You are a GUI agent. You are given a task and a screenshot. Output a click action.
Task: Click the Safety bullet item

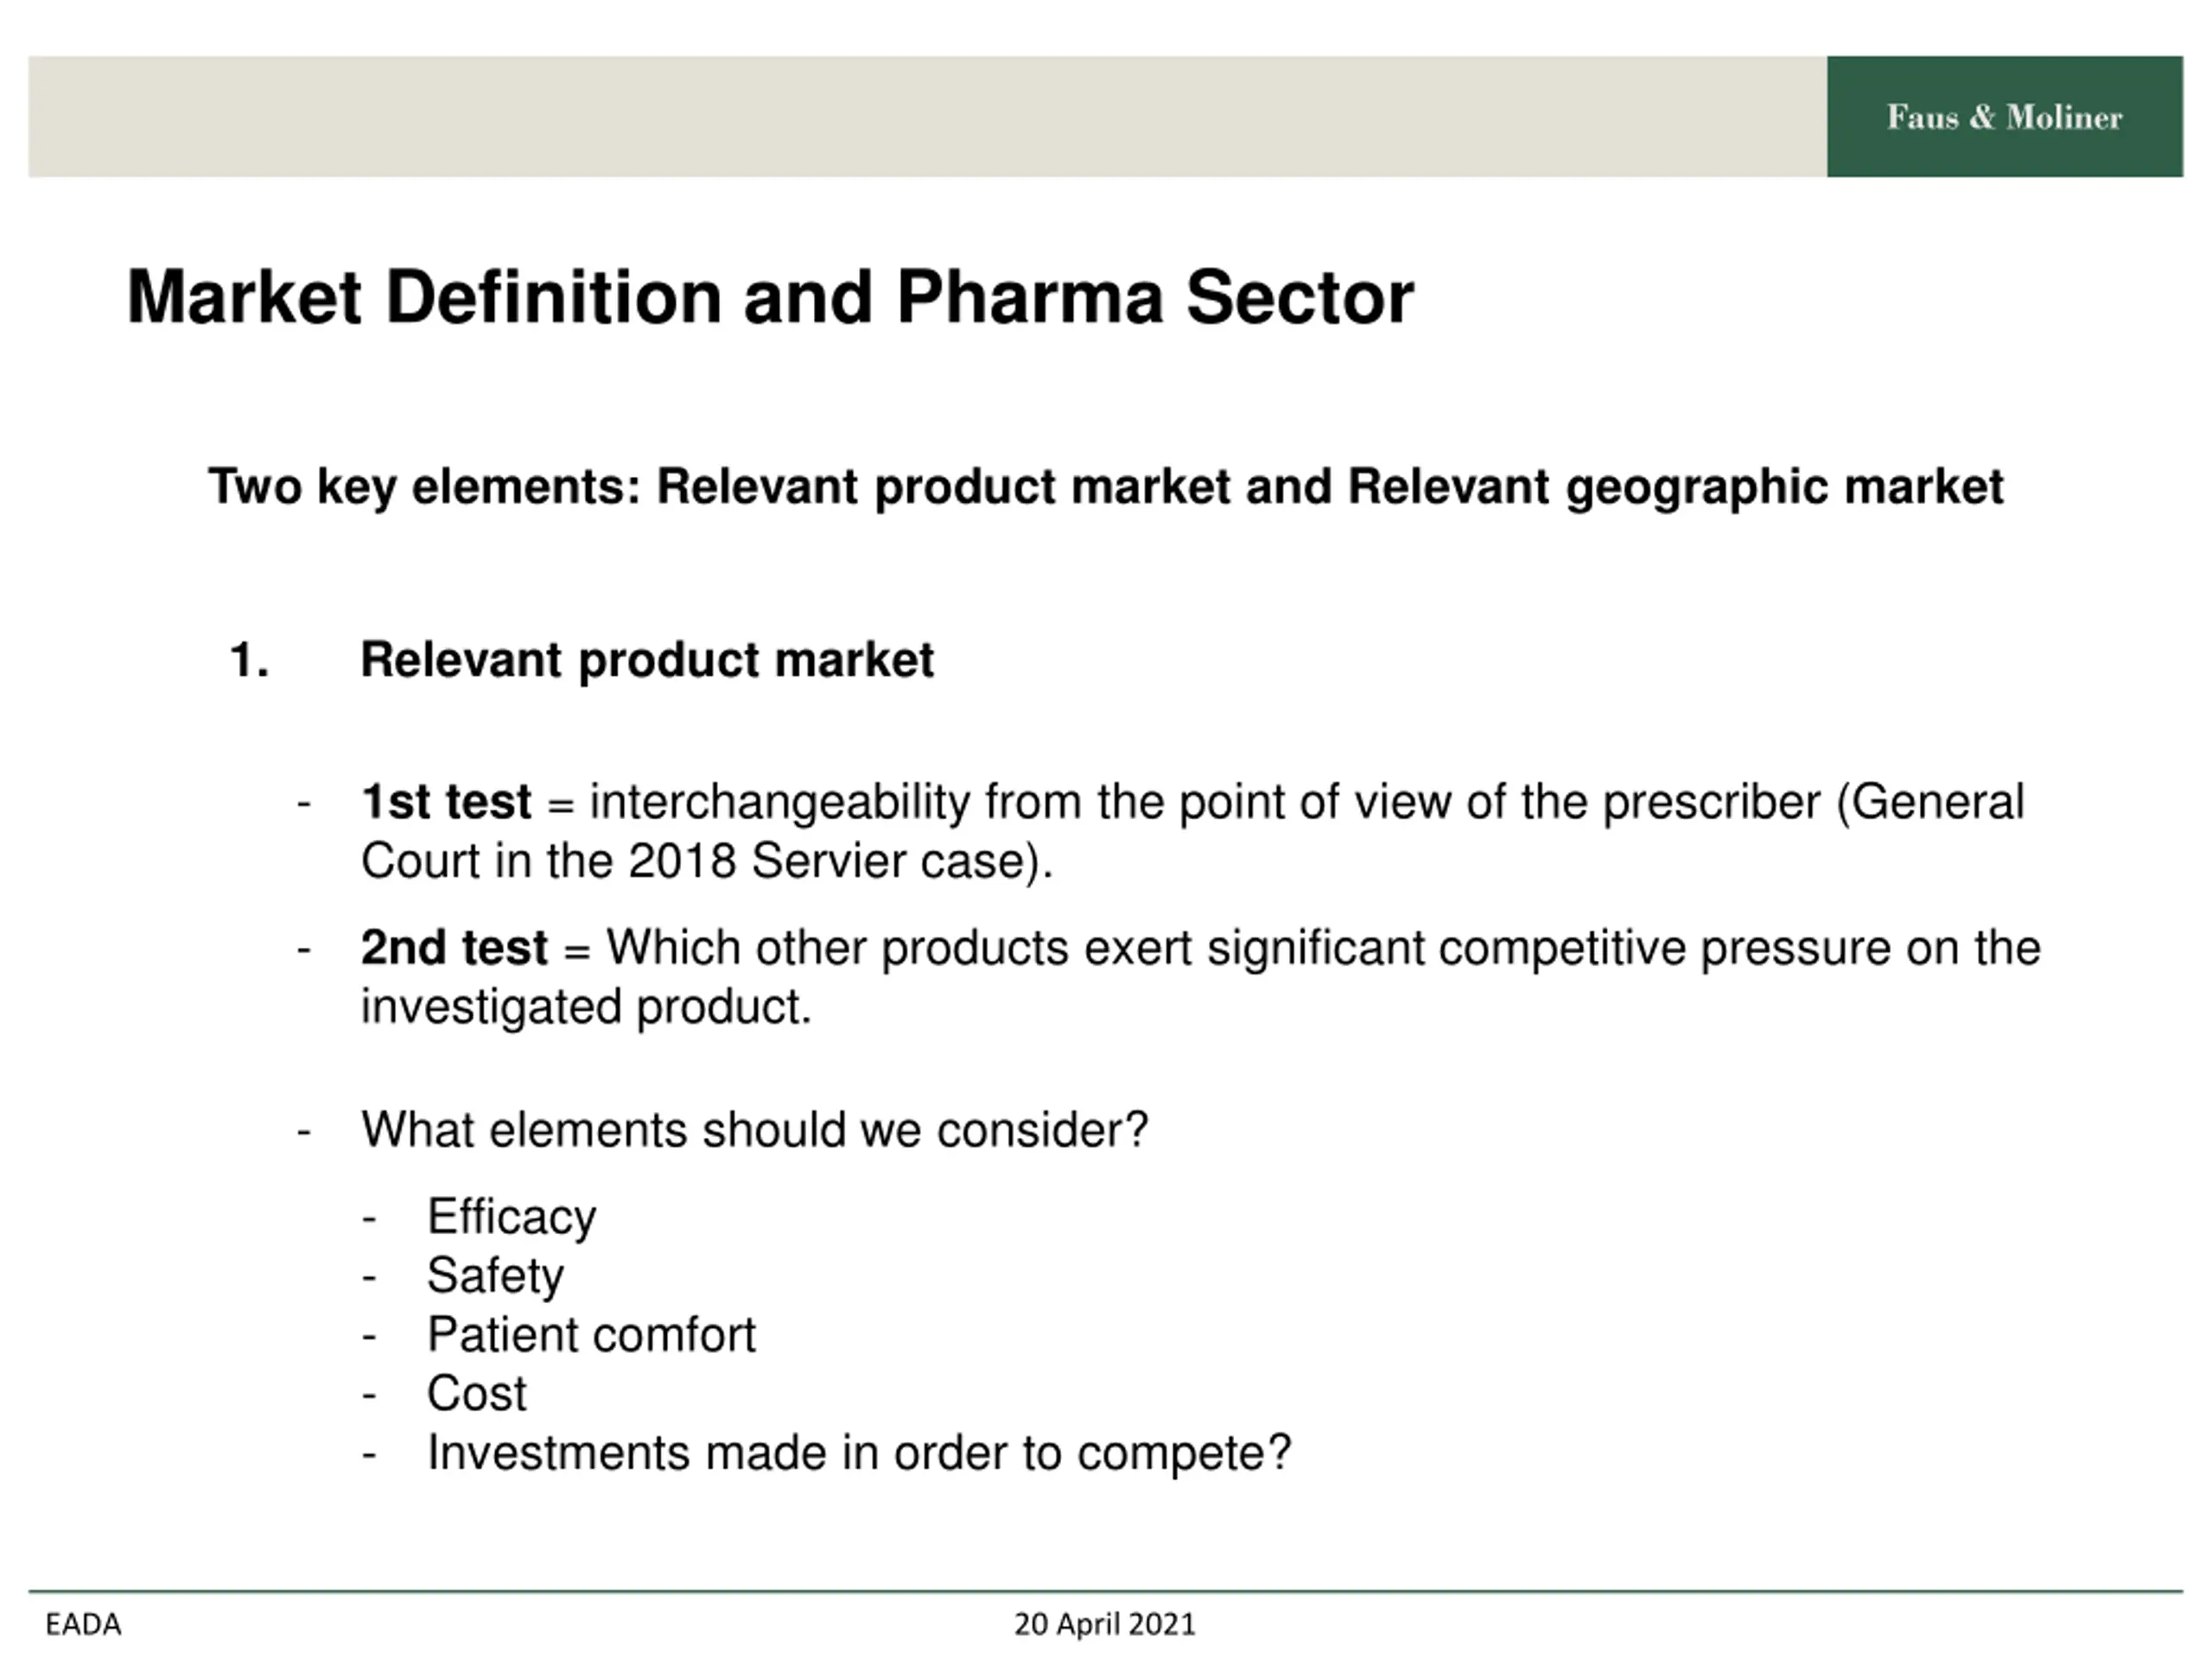tap(495, 1276)
